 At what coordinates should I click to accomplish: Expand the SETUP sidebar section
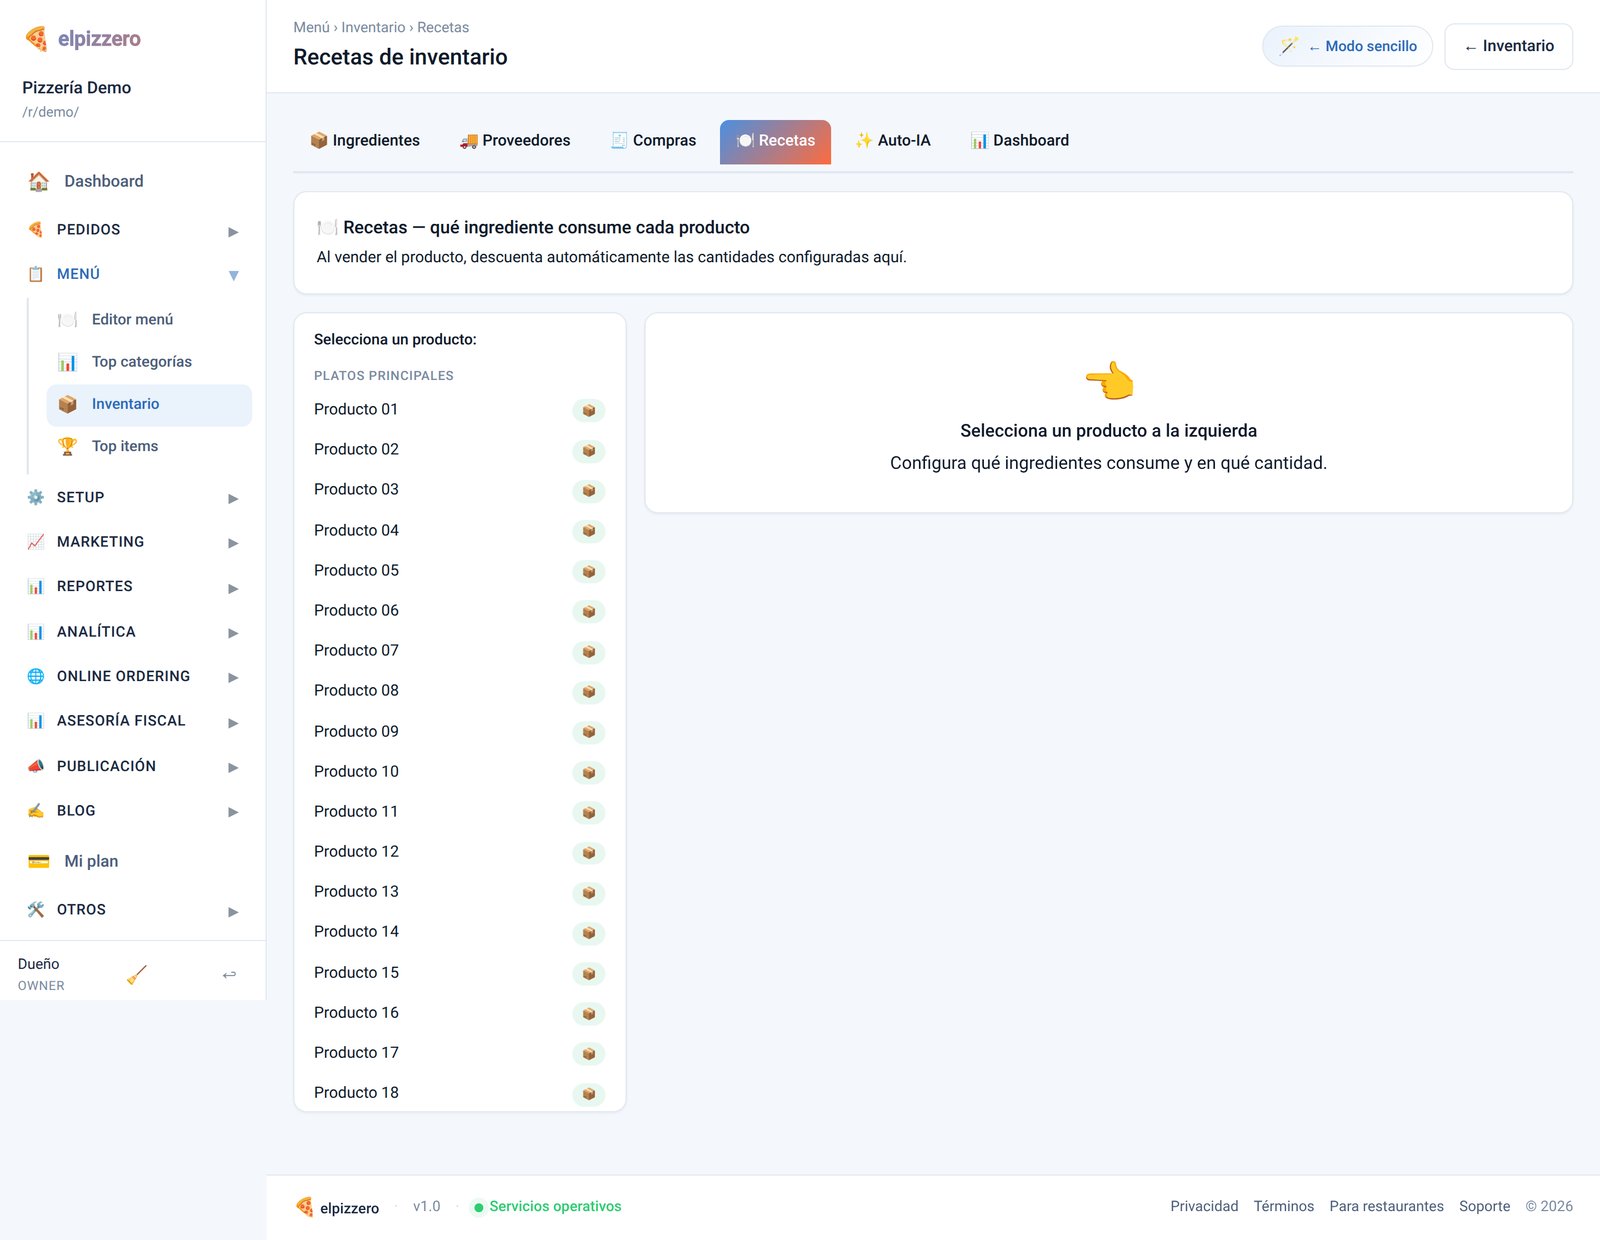(x=133, y=497)
